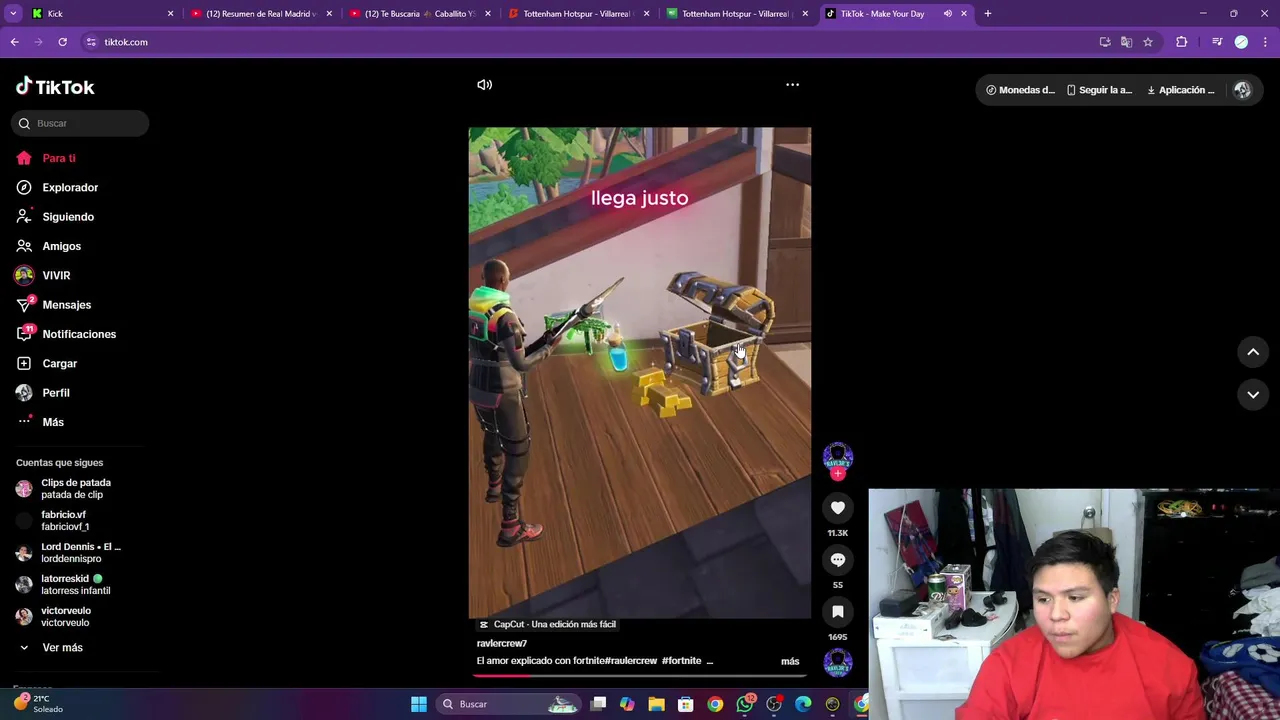Viewport: 1280px width, 720px height.
Task: Open Chrome extensions puzzle icon
Action: coord(1181,42)
